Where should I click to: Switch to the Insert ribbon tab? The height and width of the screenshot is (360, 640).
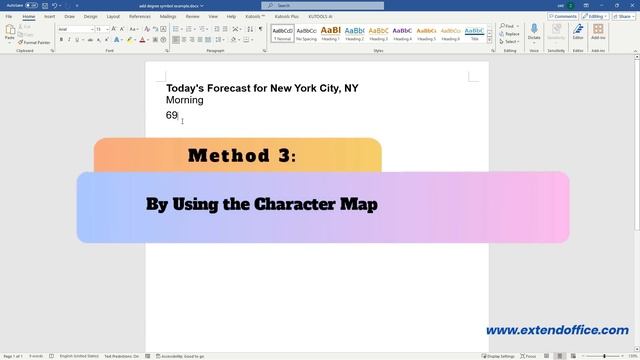click(49, 16)
